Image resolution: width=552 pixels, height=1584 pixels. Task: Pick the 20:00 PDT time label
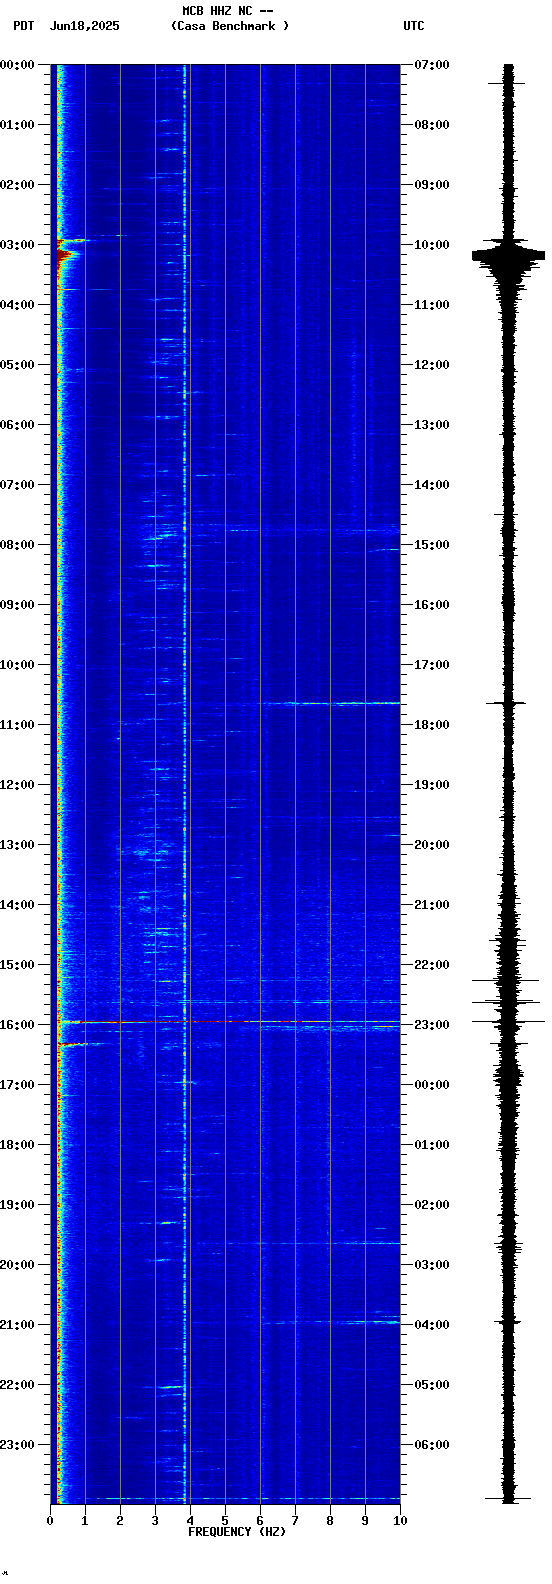click(17, 1265)
